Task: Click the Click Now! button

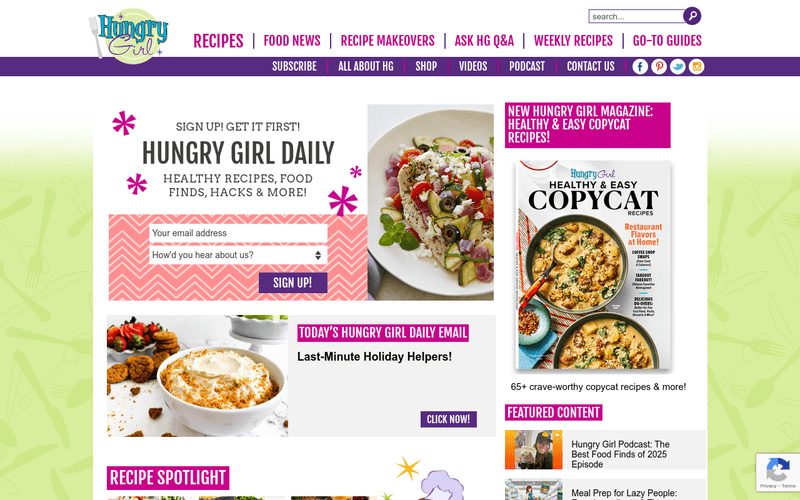Action: pyautogui.click(x=448, y=419)
